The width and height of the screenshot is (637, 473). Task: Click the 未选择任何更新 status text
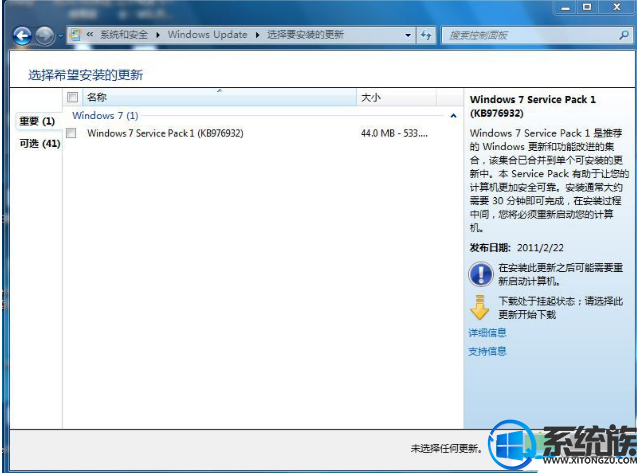(446, 448)
